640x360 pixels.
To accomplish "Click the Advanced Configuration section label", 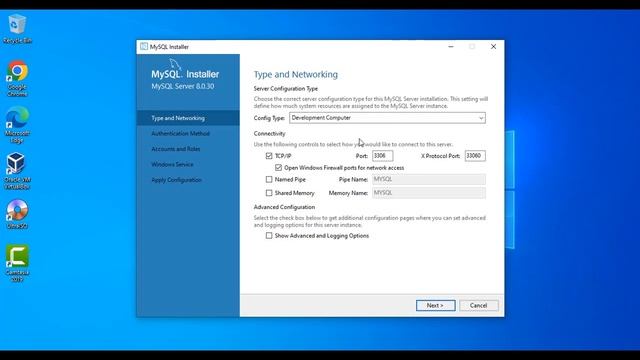I will 284,207.
